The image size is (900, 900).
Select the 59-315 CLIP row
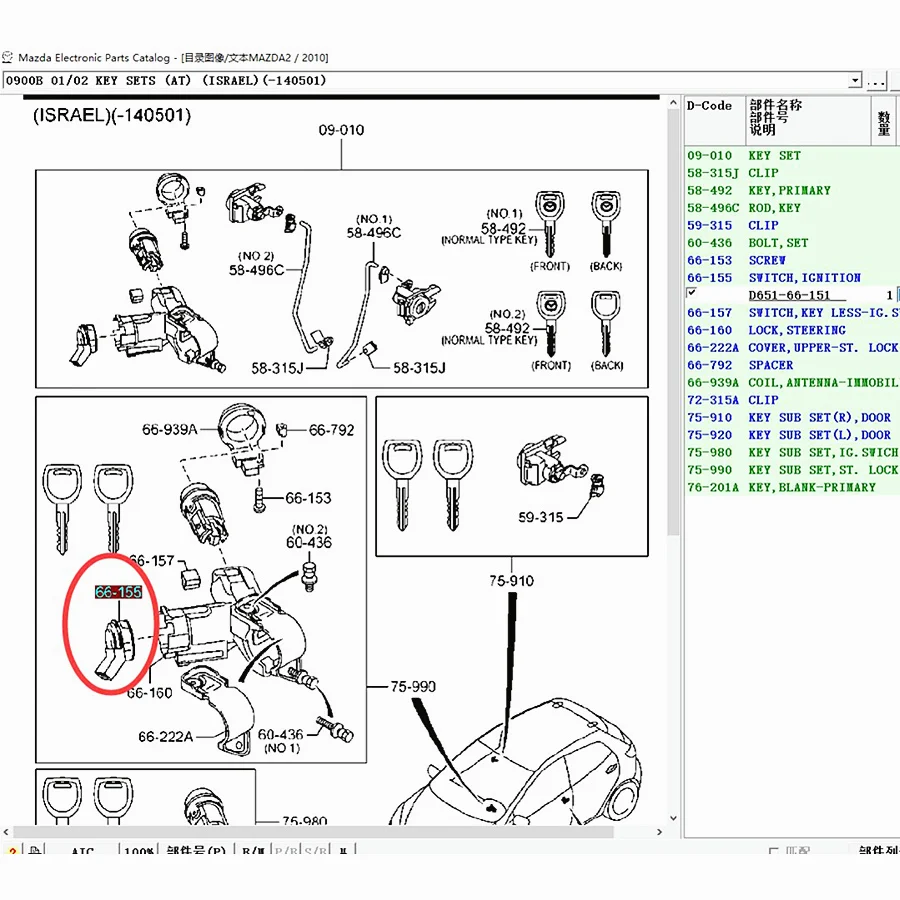[x=792, y=226]
